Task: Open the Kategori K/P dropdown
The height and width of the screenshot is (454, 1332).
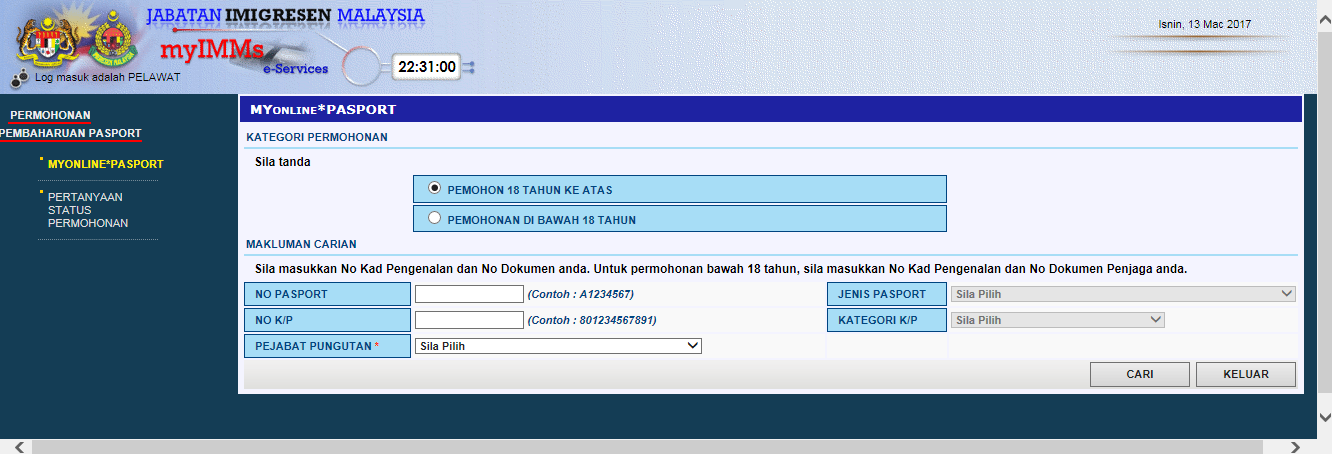Action: pyautogui.click(x=1058, y=320)
